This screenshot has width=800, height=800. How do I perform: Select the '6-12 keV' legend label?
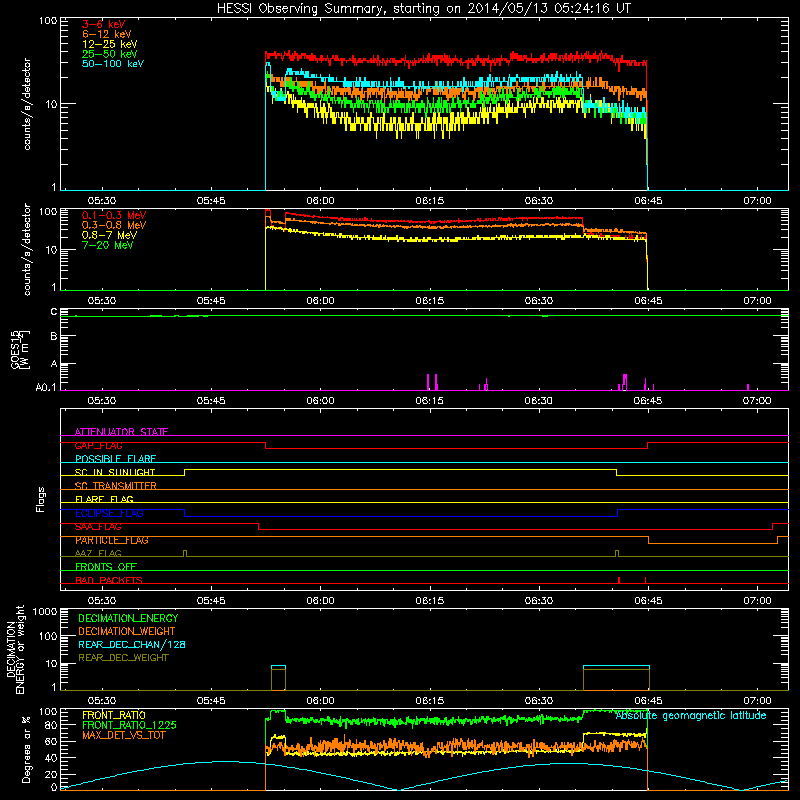107,34
